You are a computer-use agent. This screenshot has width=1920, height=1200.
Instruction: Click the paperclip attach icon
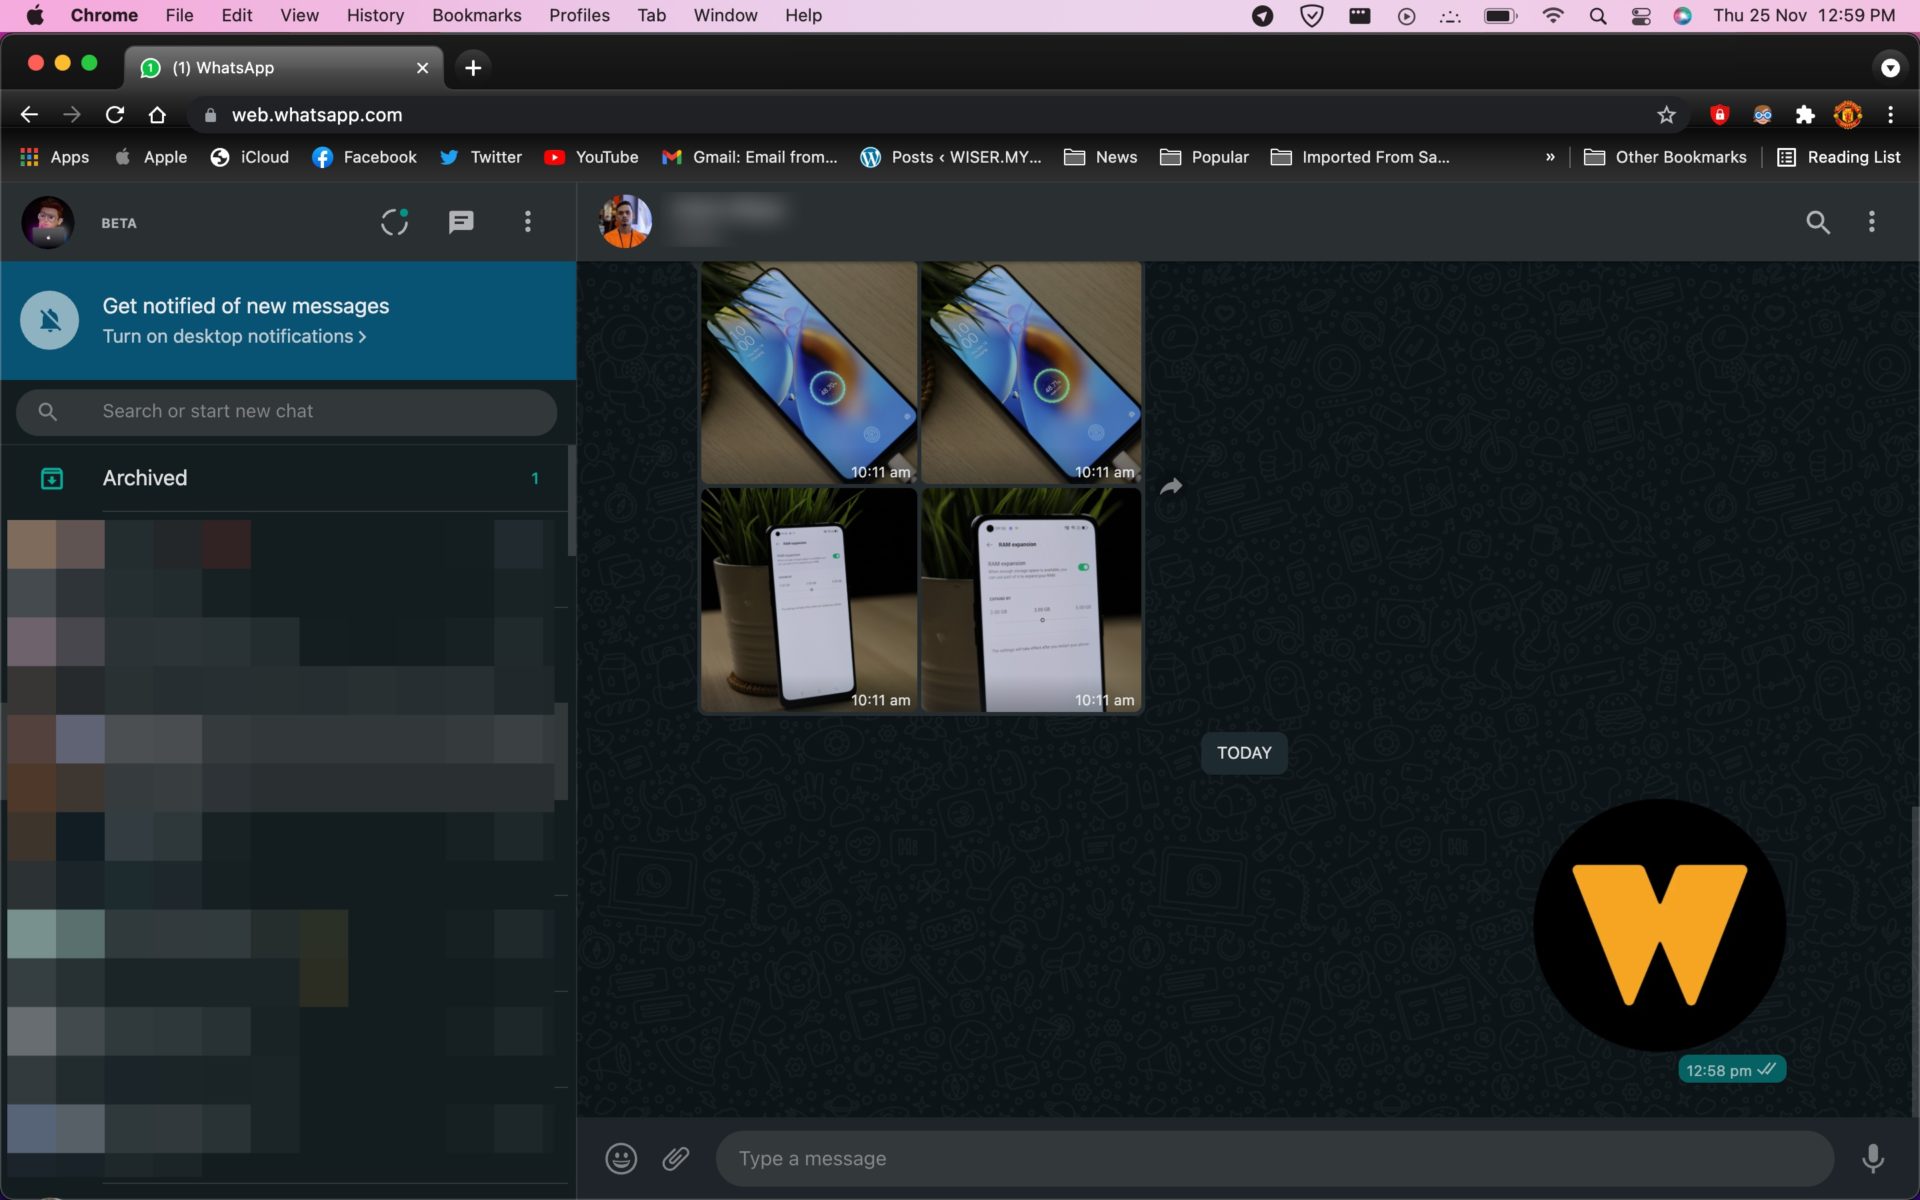click(676, 1158)
